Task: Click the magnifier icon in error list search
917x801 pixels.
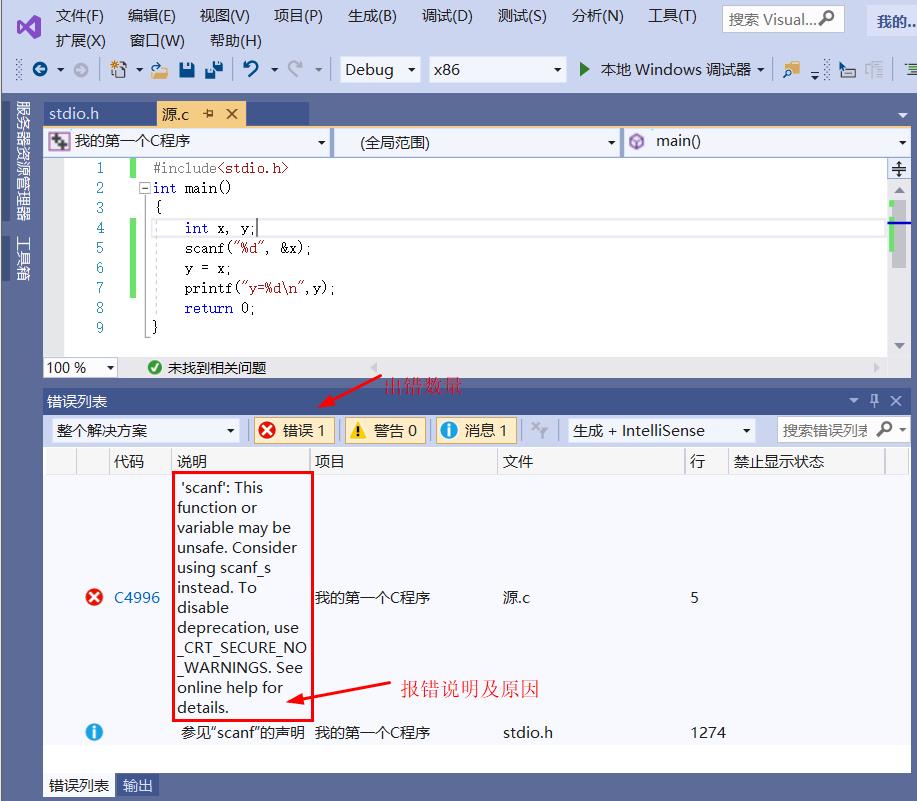Action: point(884,429)
